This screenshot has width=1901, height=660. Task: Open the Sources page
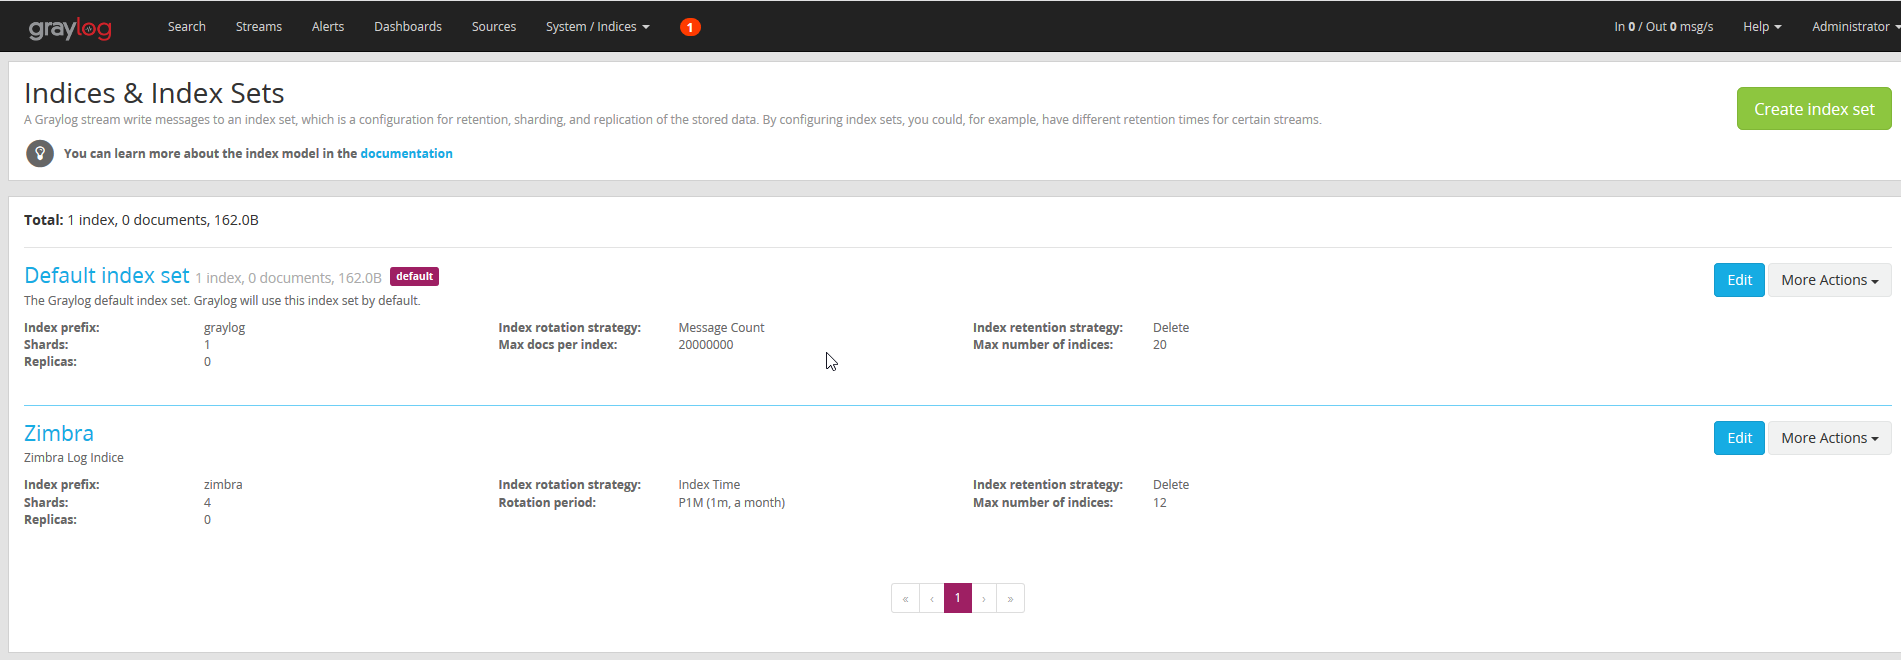[494, 27]
